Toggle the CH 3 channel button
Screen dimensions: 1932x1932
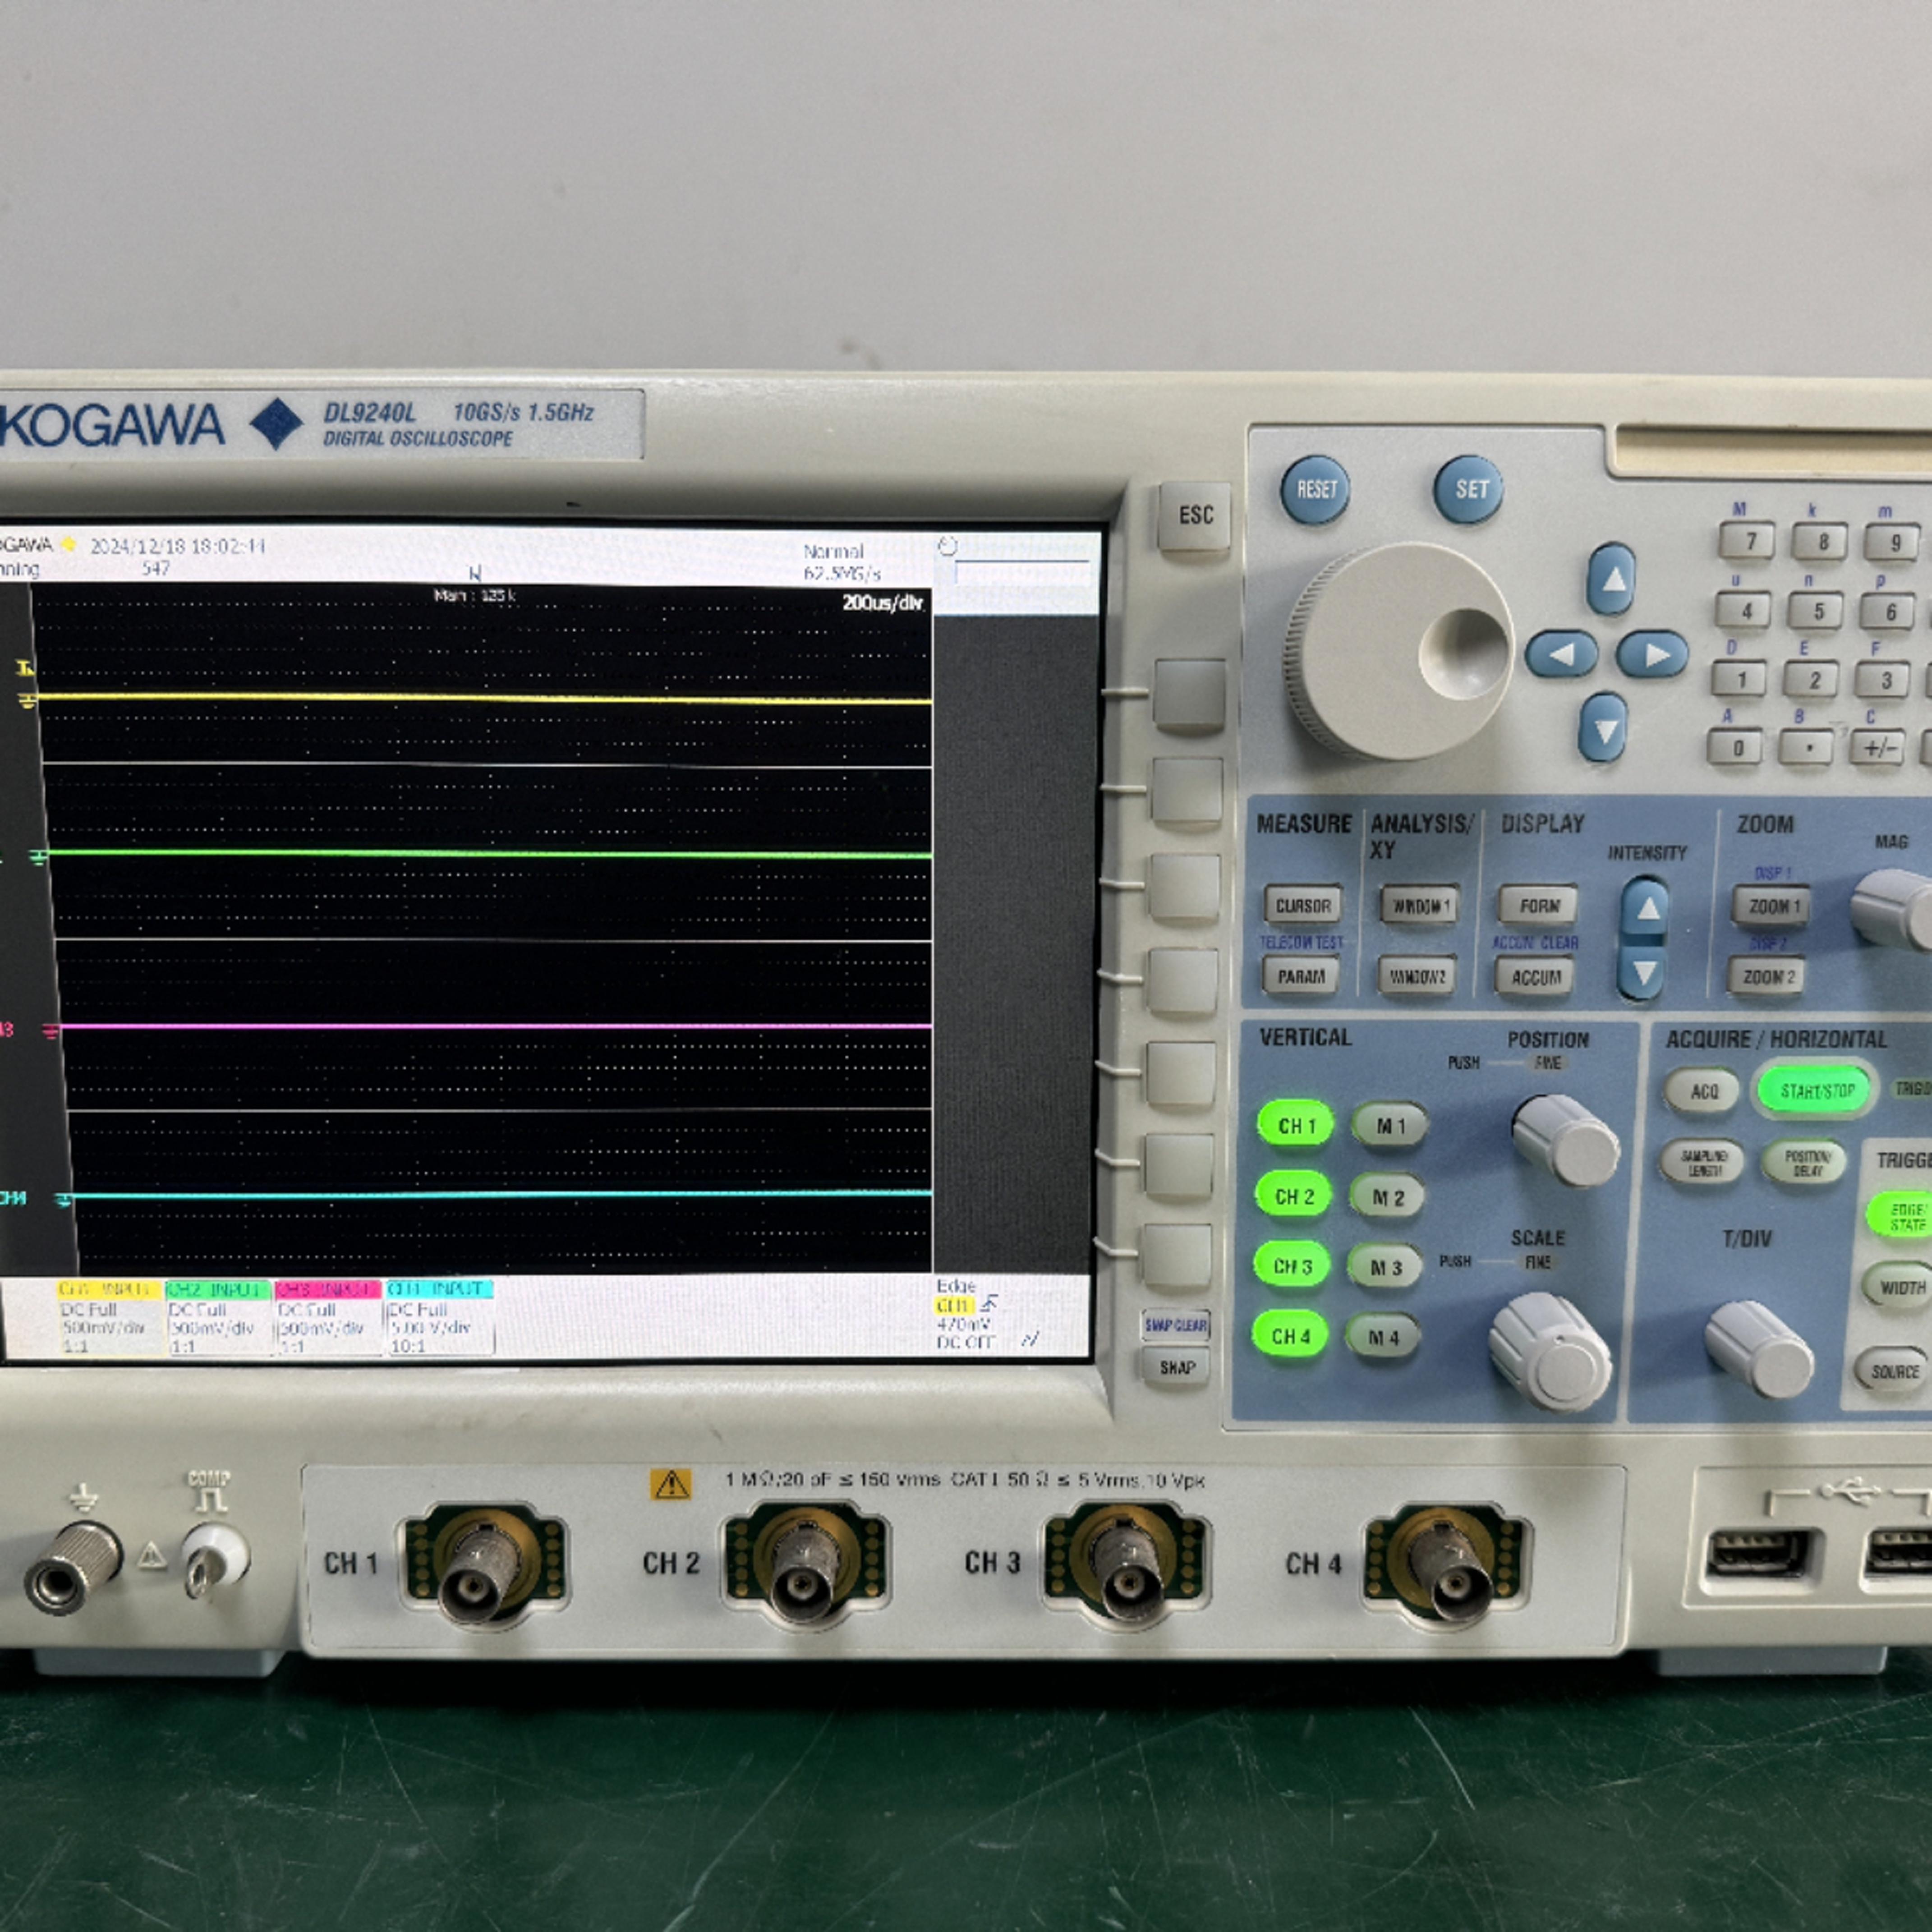point(1292,1266)
